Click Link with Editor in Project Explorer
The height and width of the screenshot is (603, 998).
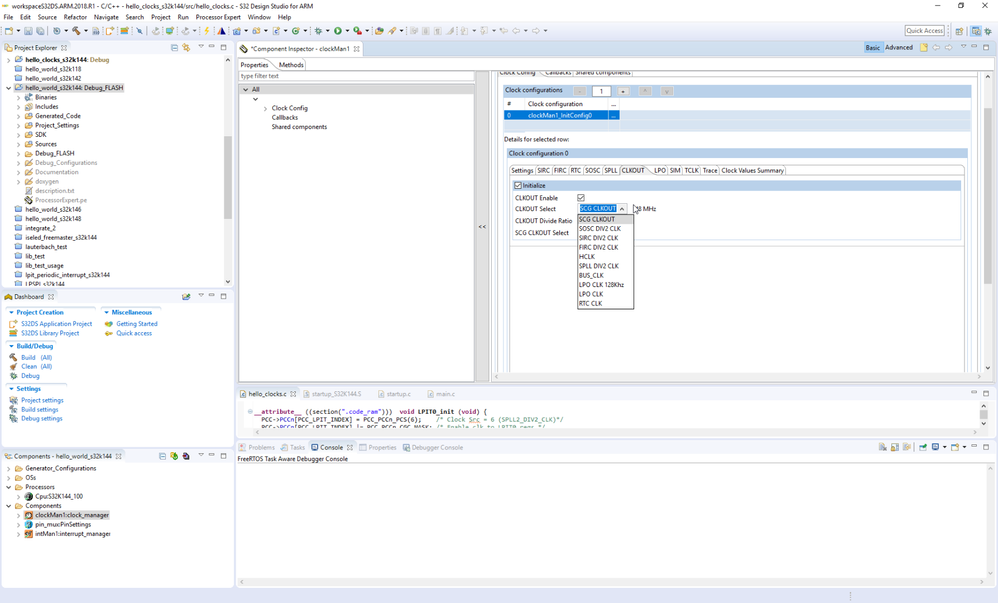click(x=186, y=47)
